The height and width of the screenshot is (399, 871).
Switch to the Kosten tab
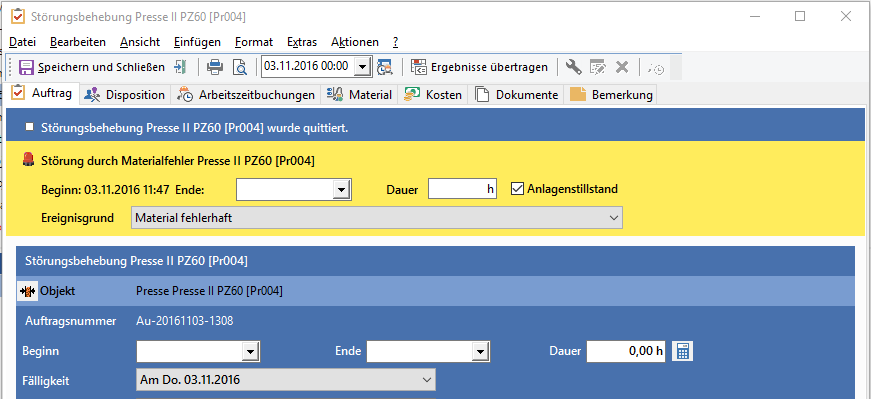(433, 95)
